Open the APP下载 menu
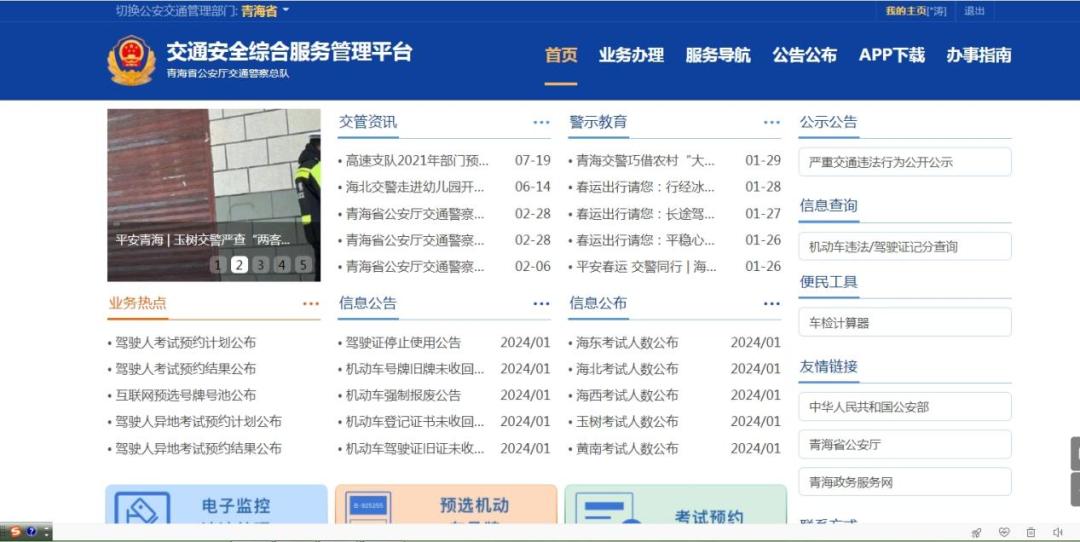The height and width of the screenshot is (542, 1080). click(891, 55)
